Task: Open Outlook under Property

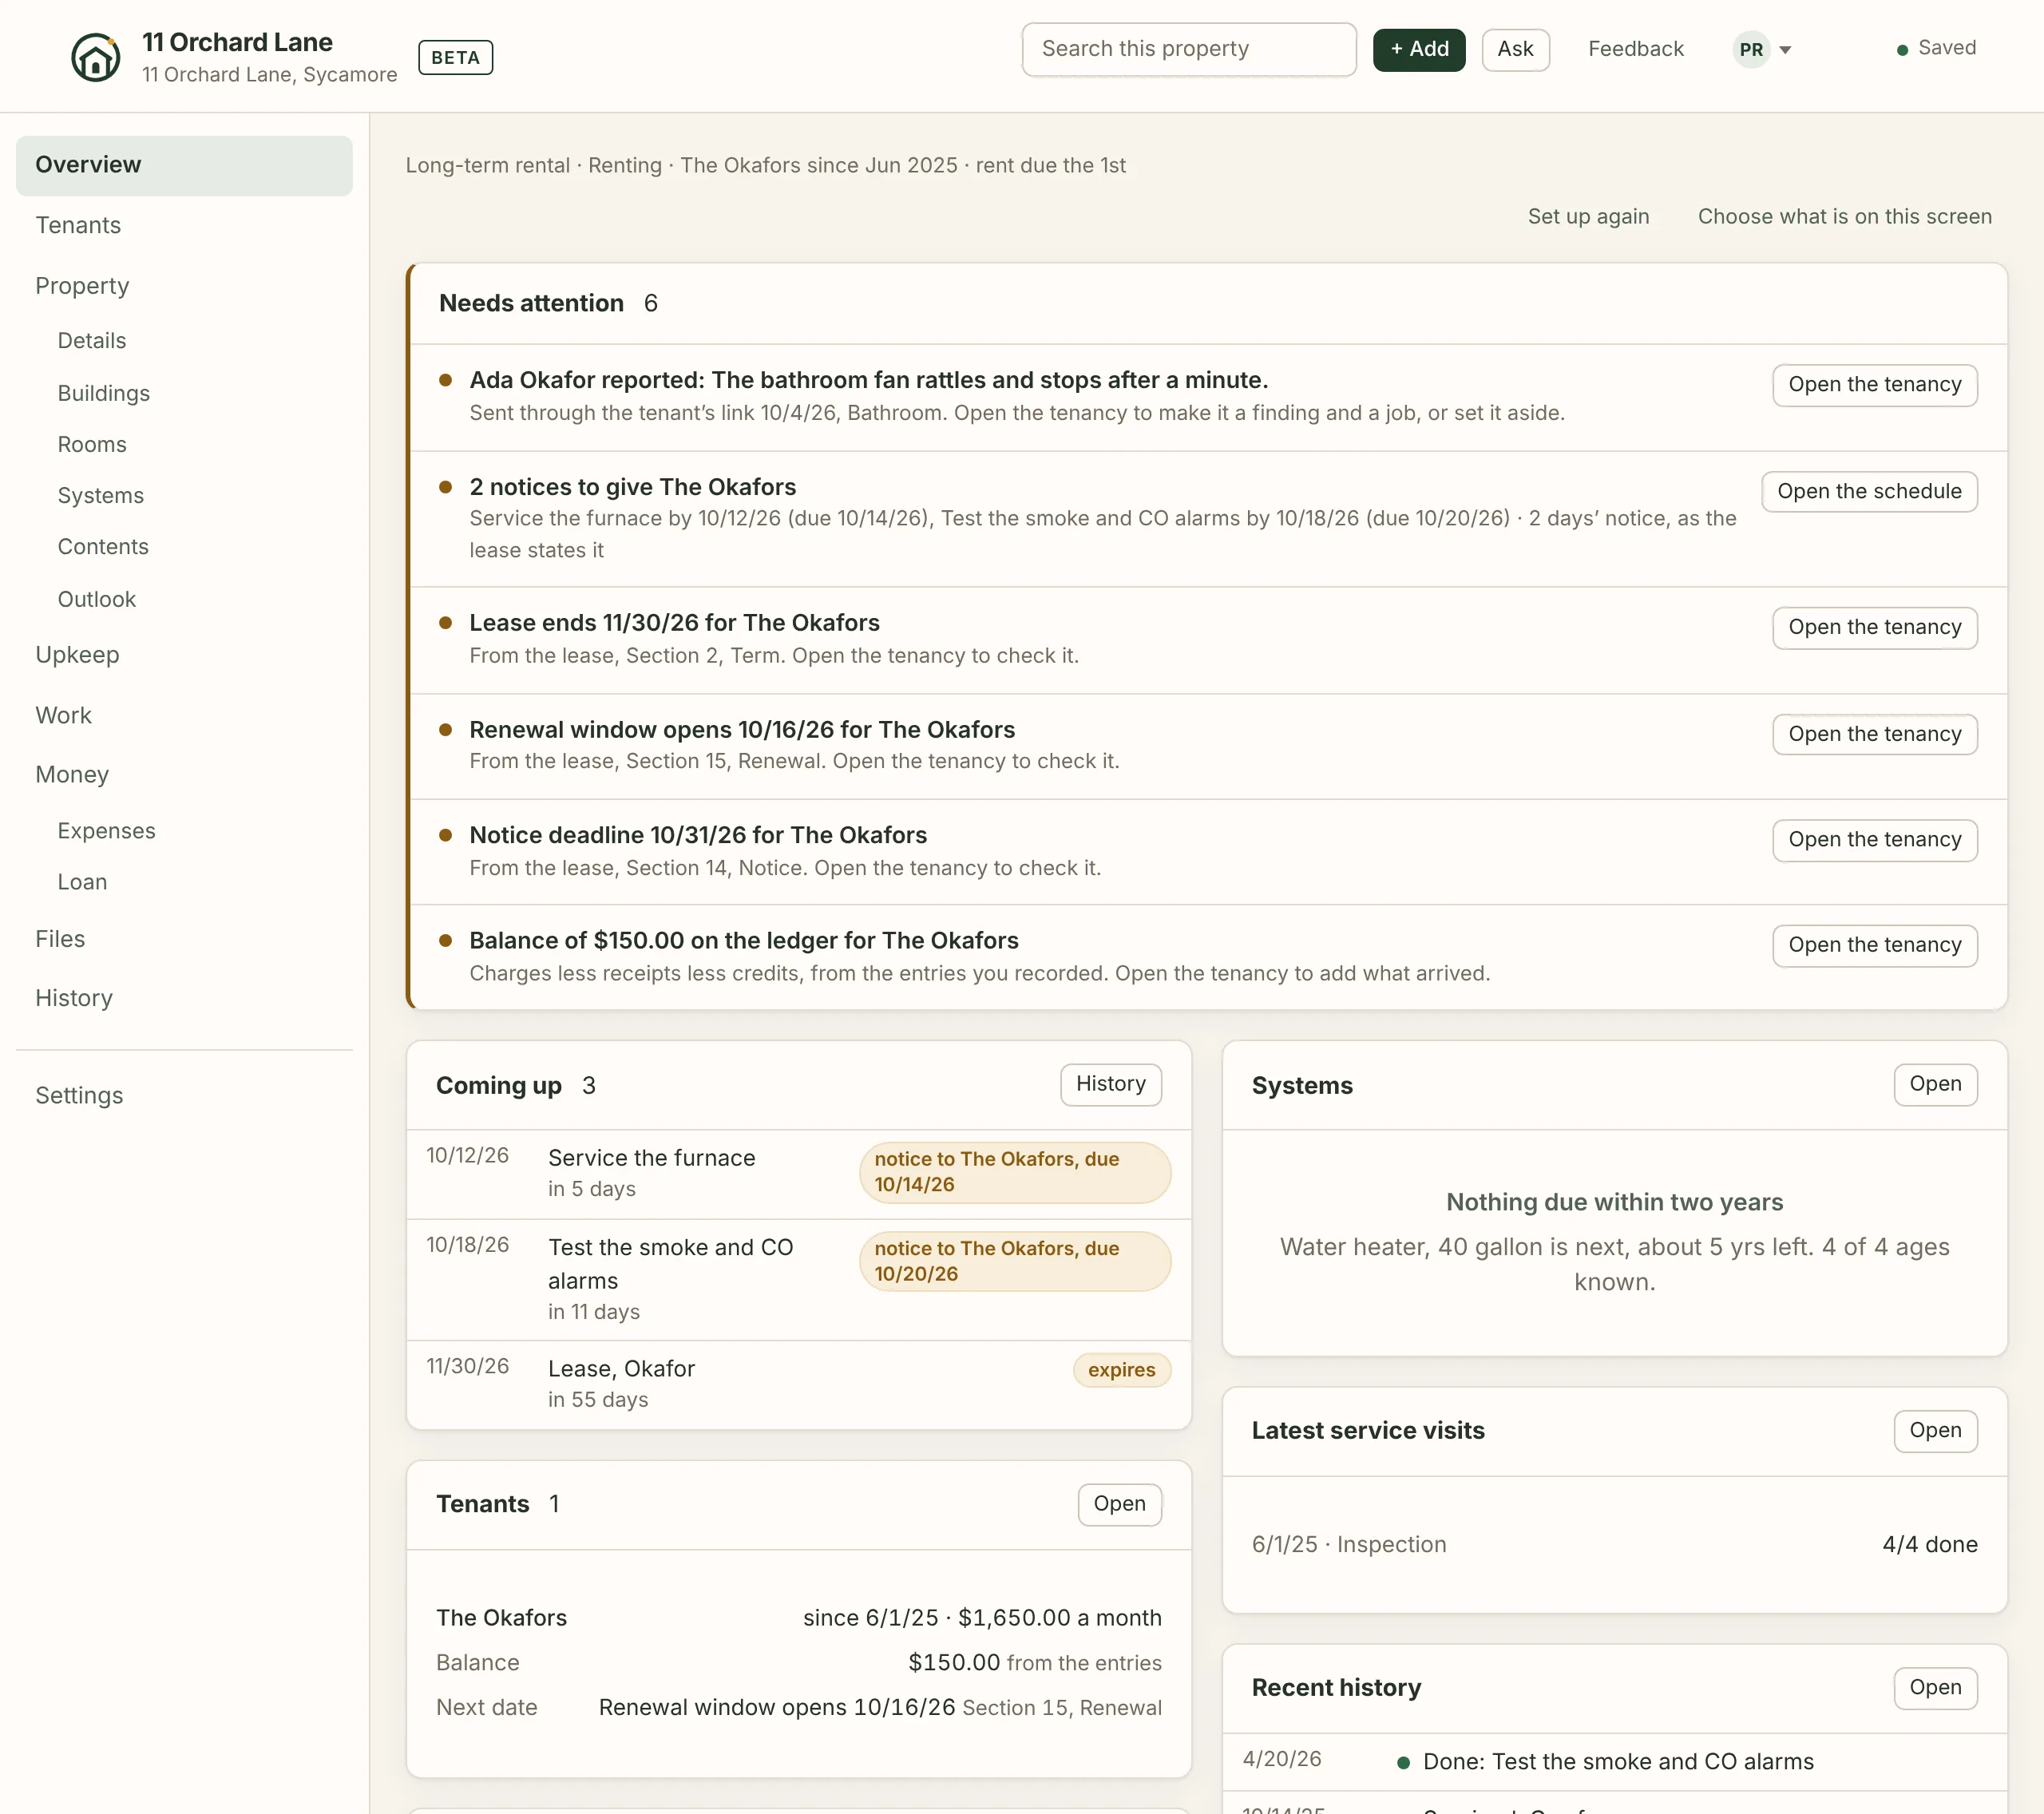Action: [x=97, y=599]
